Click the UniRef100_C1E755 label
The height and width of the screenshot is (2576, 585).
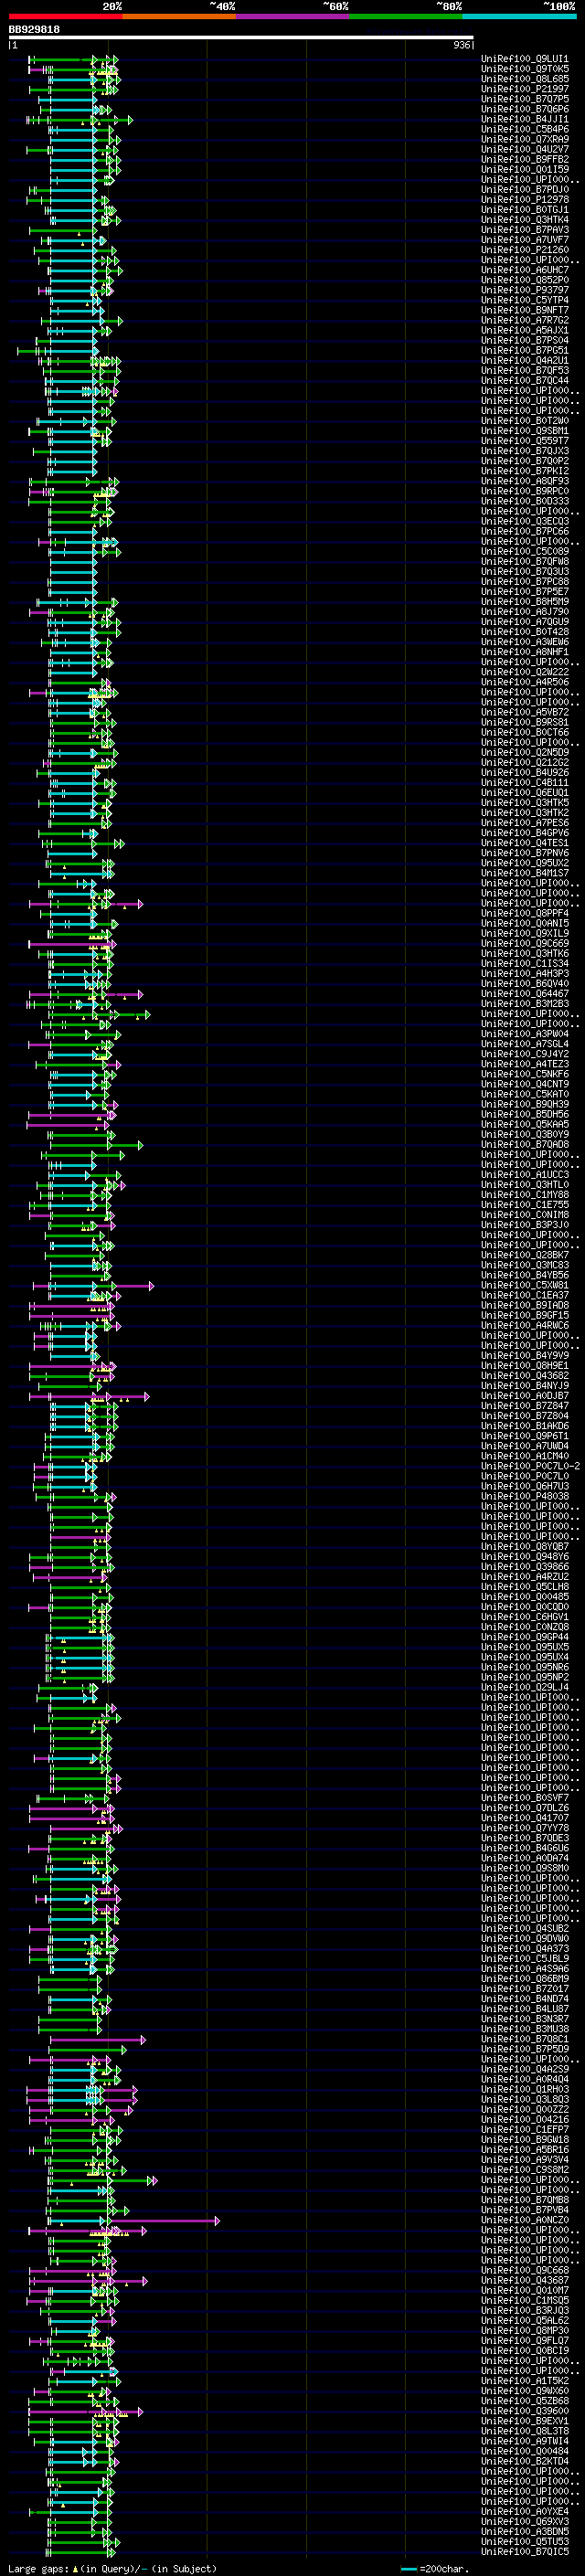(525, 1205)
